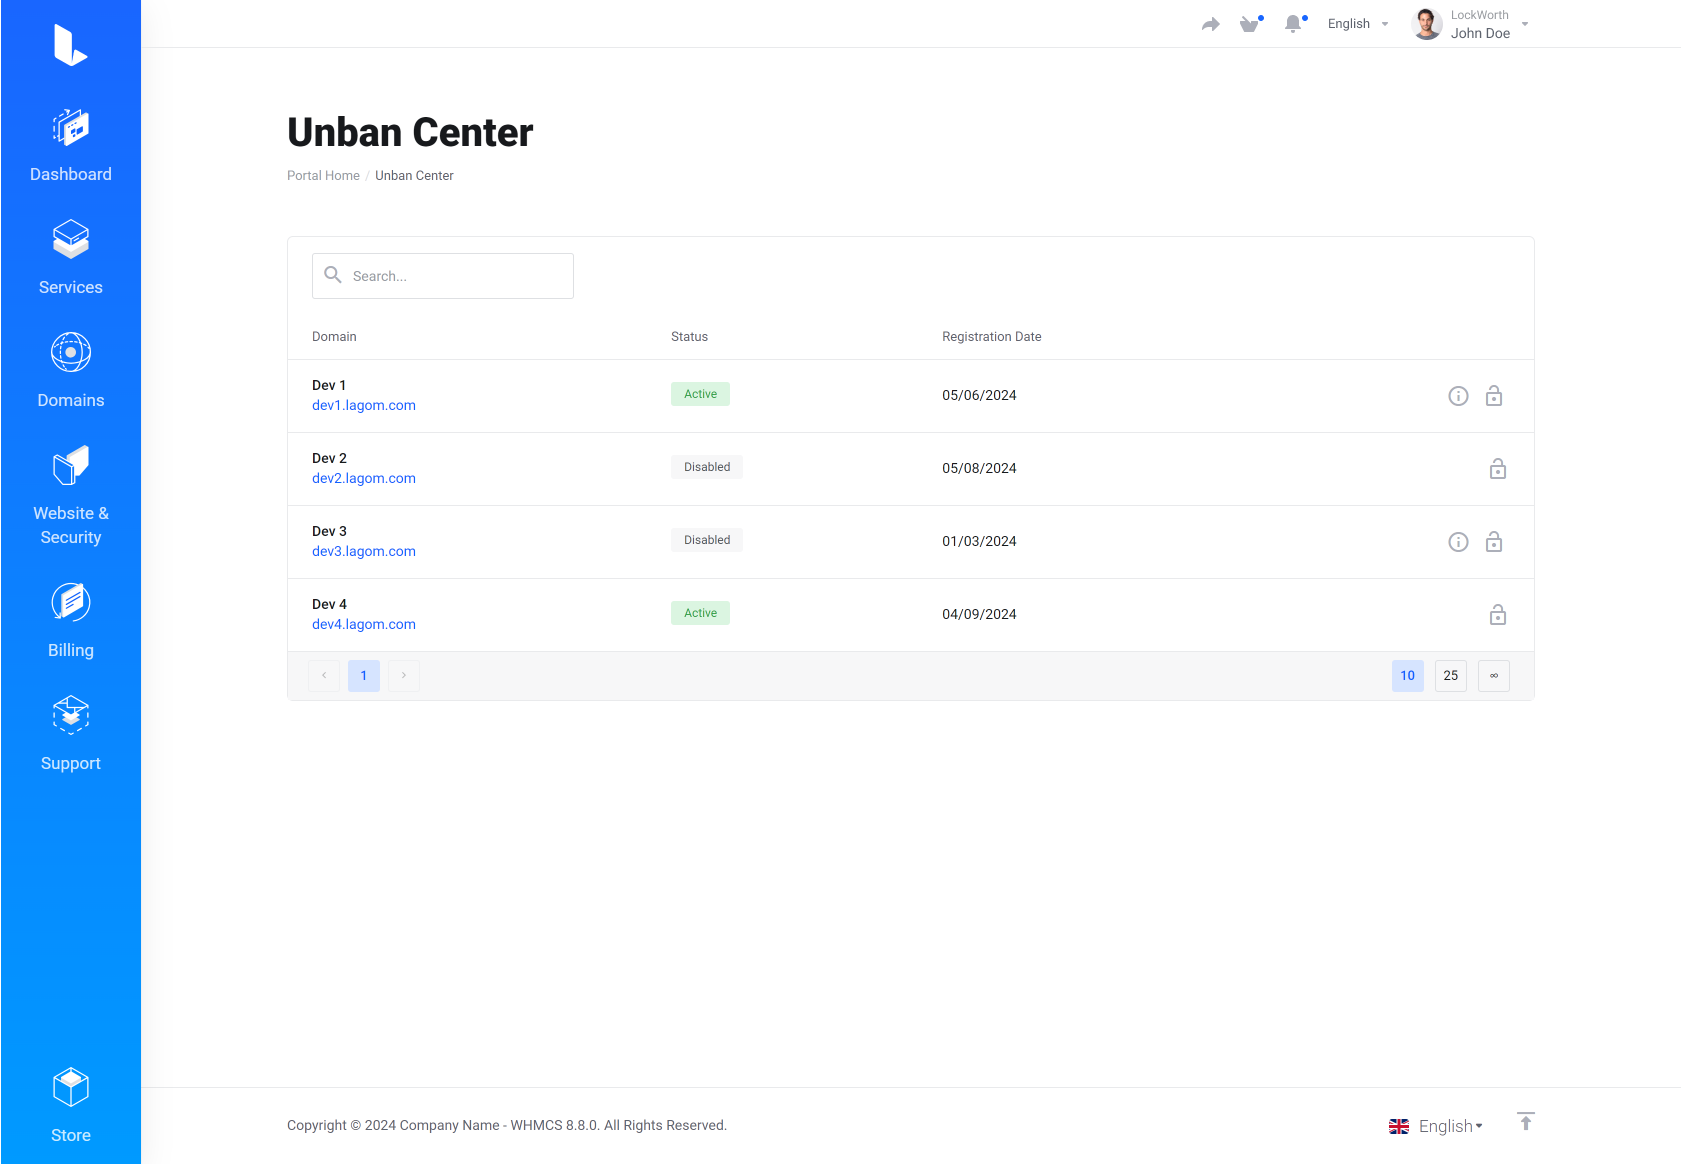Click the copyright text in footer
Screen dimensions: 1681x1164
coord(507,1126)
